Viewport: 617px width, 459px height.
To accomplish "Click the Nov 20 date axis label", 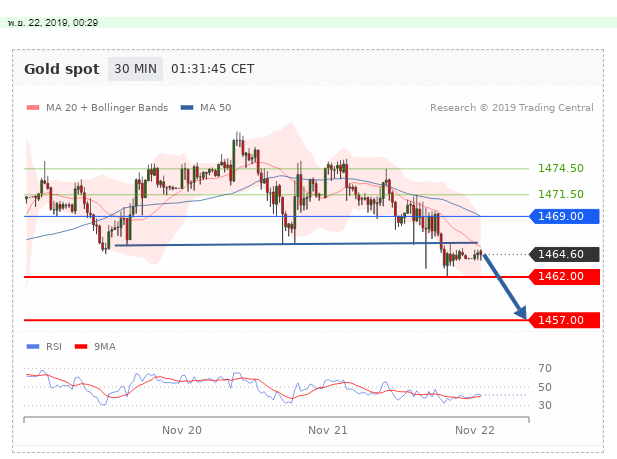I will point(182,430).
